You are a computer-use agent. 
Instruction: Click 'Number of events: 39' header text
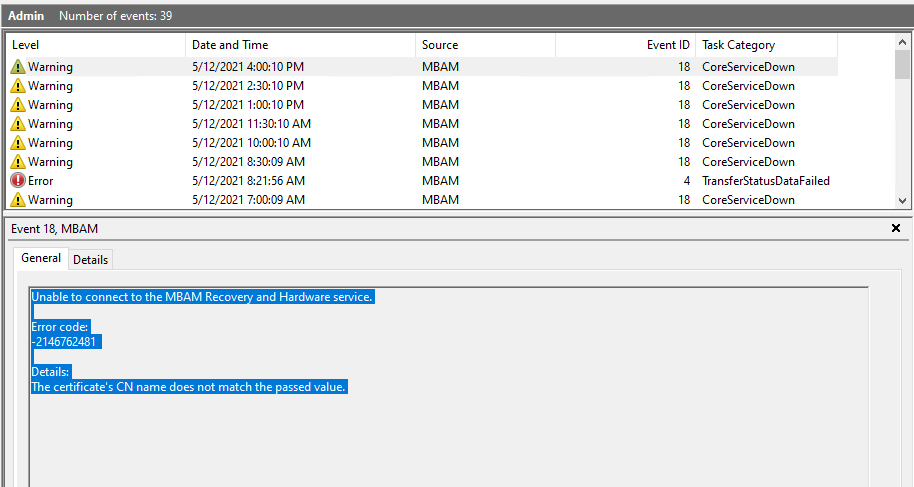coord(115,16)
